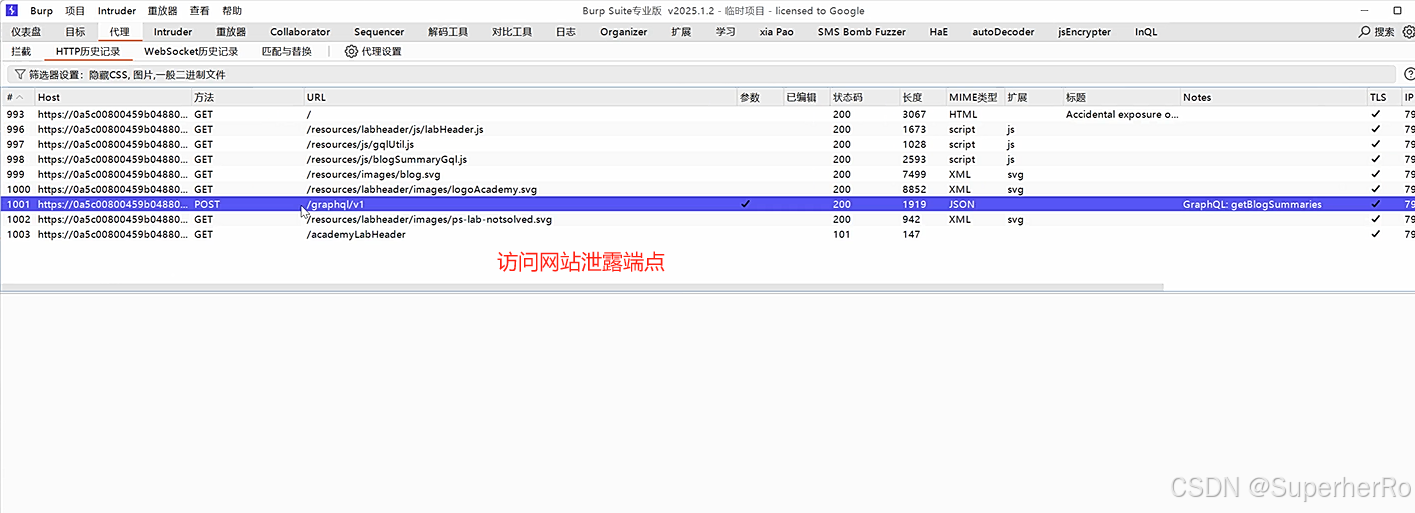Switch to the 仪表盘 tab
This screenshot has width=1415, height=513.
coord(26,32)
